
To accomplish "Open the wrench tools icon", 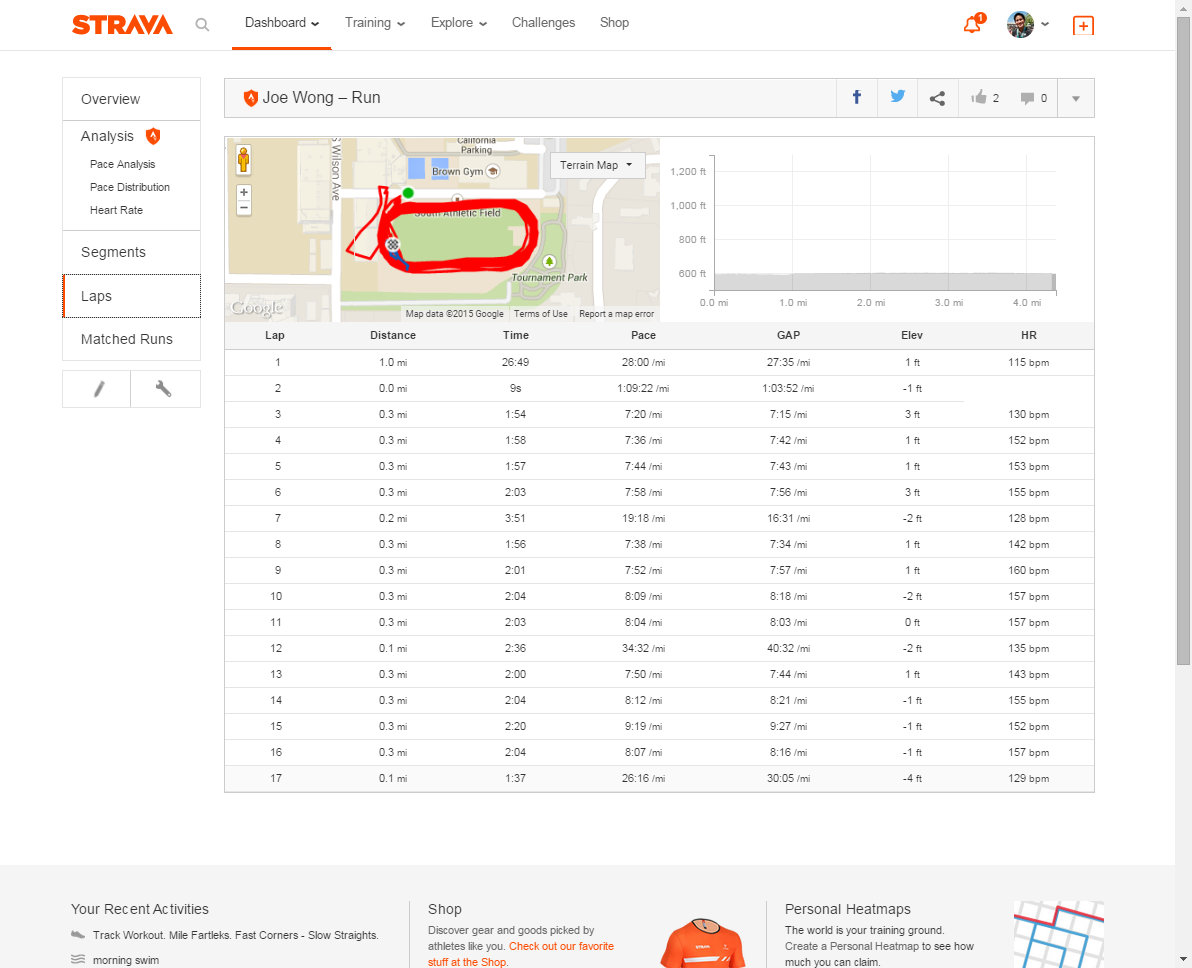I will [165, 389].
